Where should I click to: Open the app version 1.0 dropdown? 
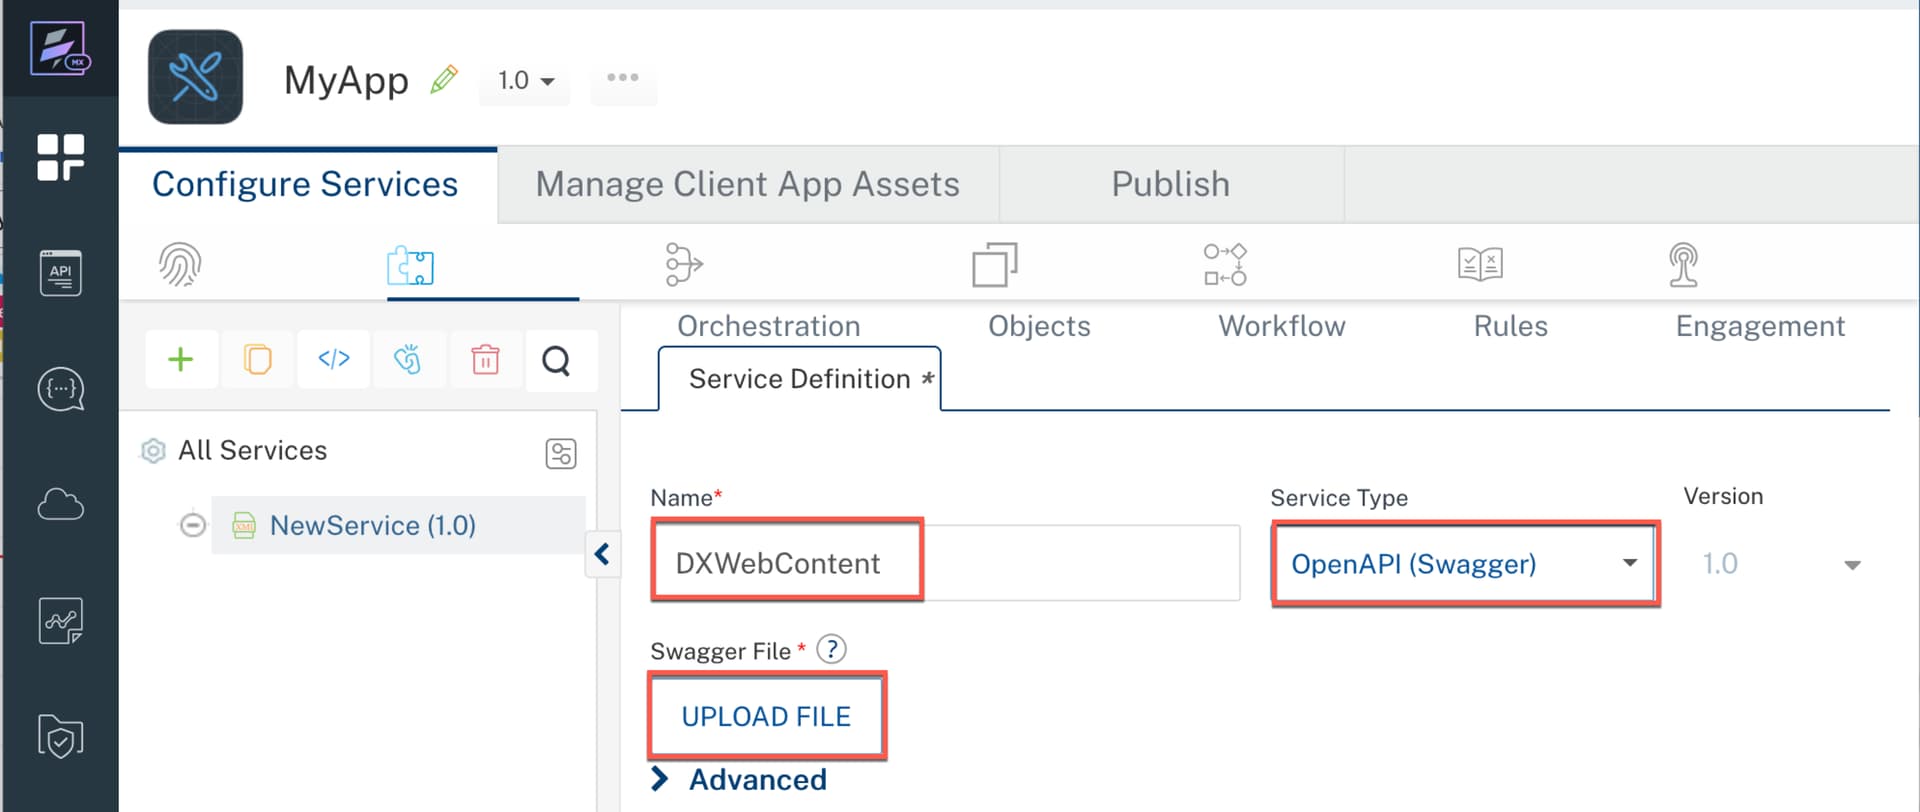pos(526,80)
